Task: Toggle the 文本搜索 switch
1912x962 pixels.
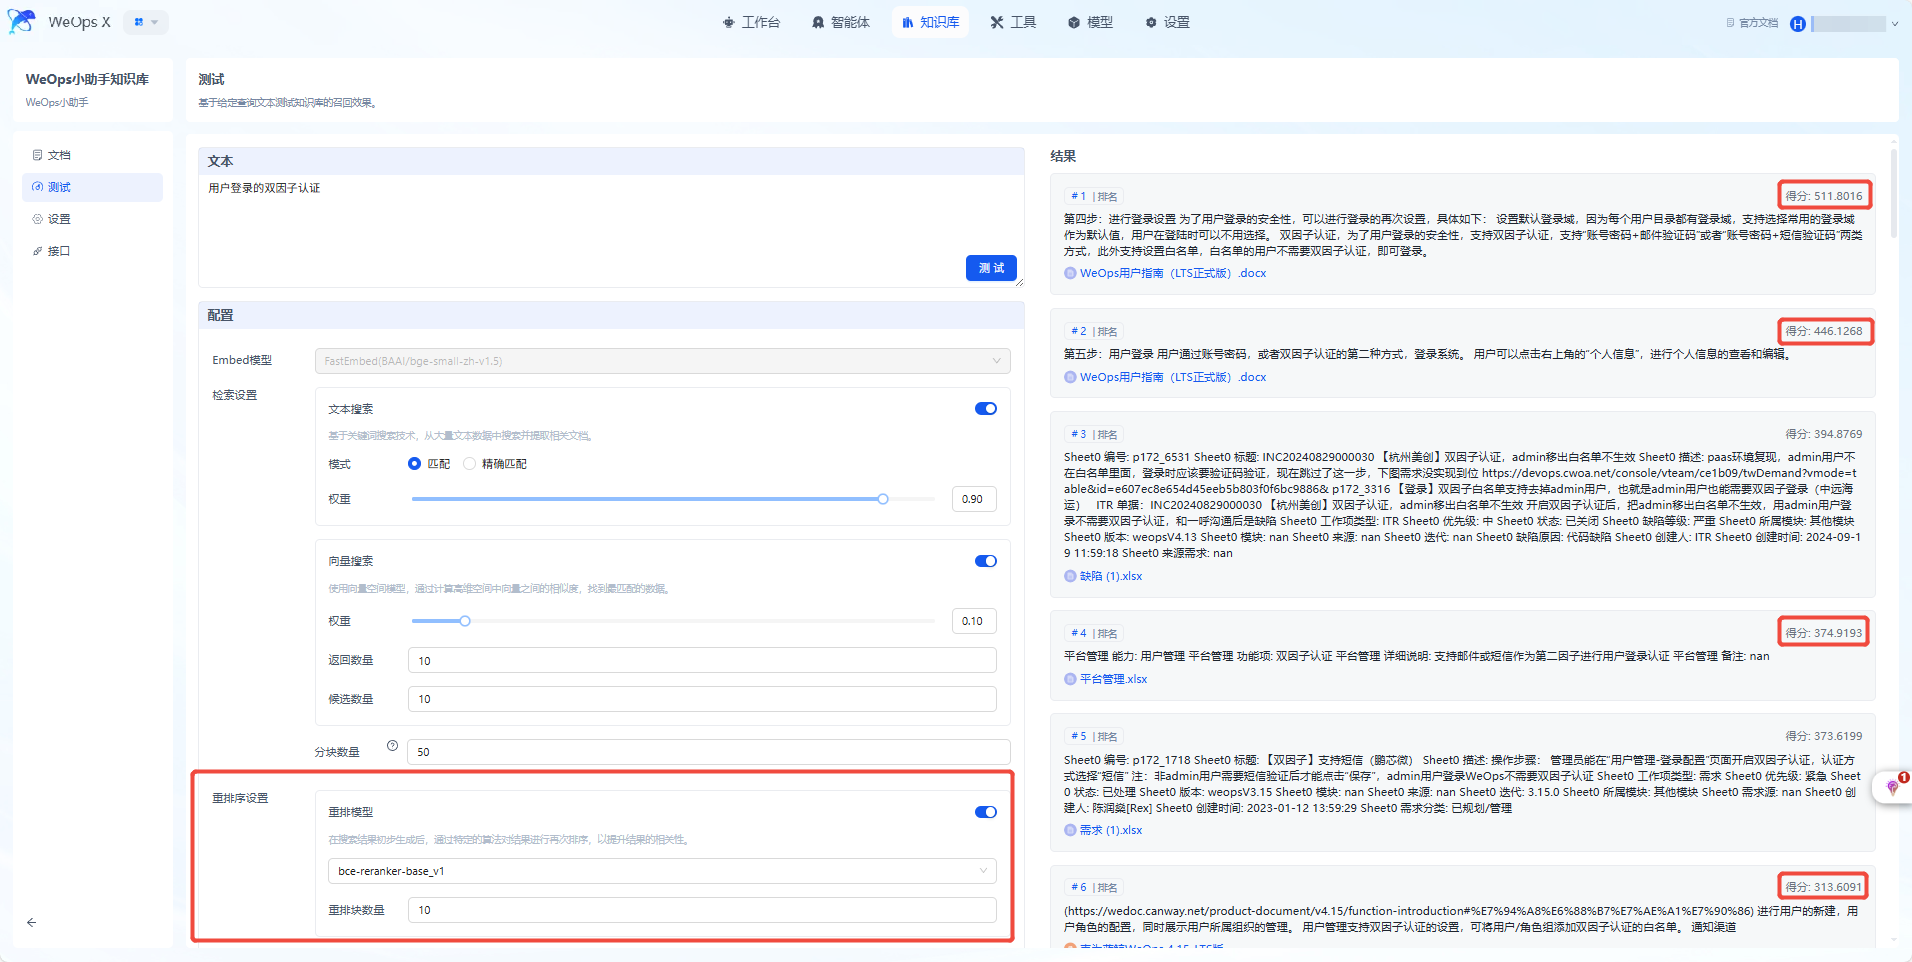Action: 986,408
